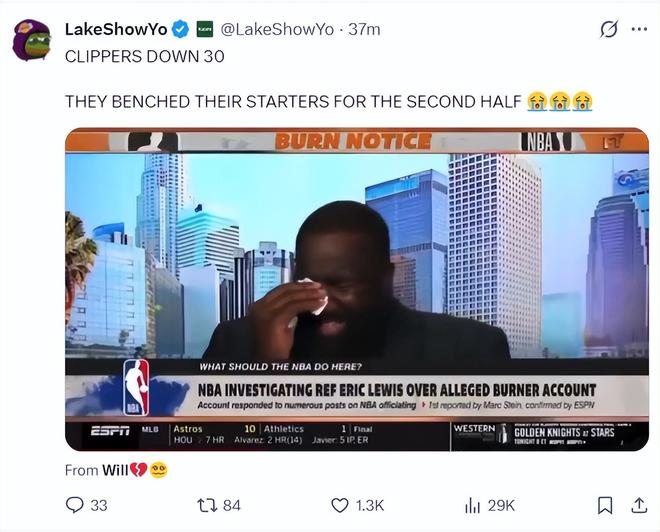This screenshot has height=532, width=660.
Task: Play the Burn Notice ESPN video
Action: pos(357,289)
